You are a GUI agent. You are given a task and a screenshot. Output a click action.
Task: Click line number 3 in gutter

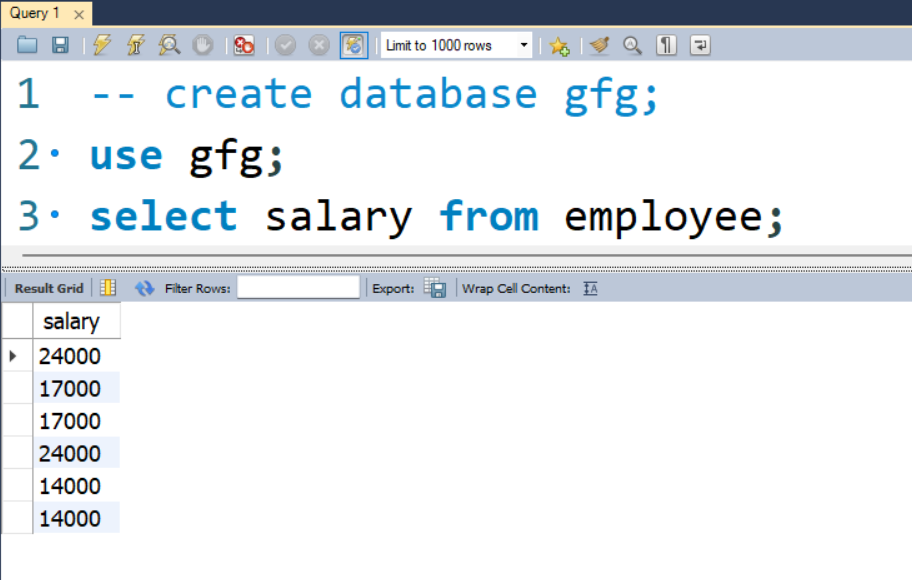[28, 216]
